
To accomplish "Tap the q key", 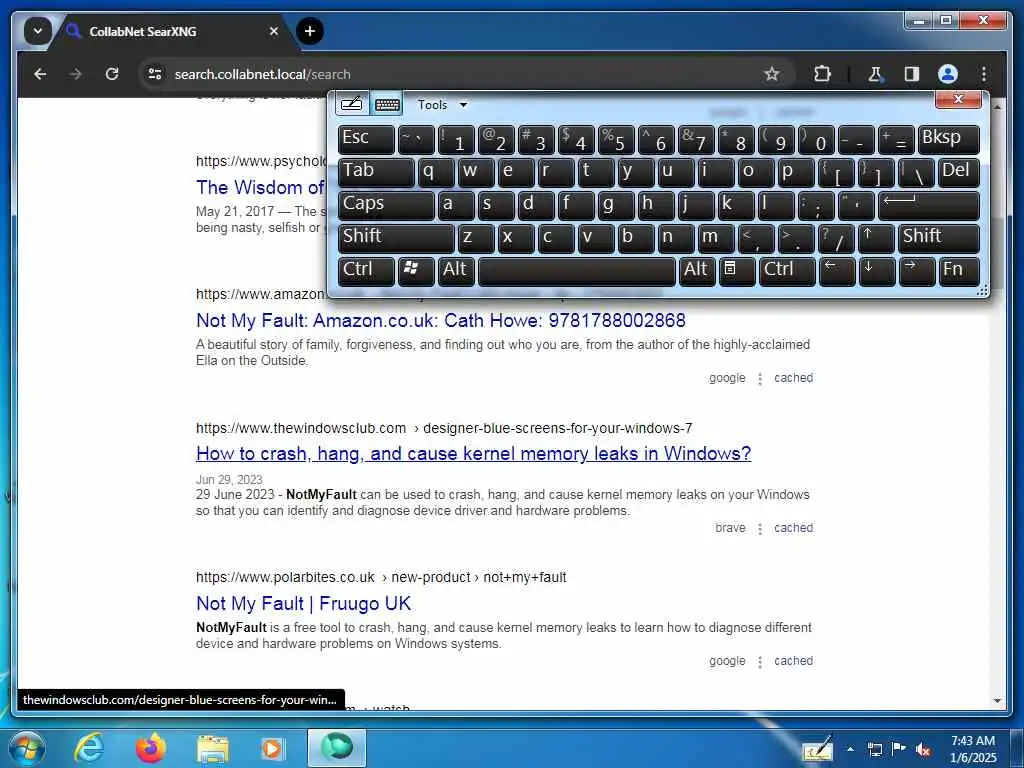I will click(x=436, y=172).
